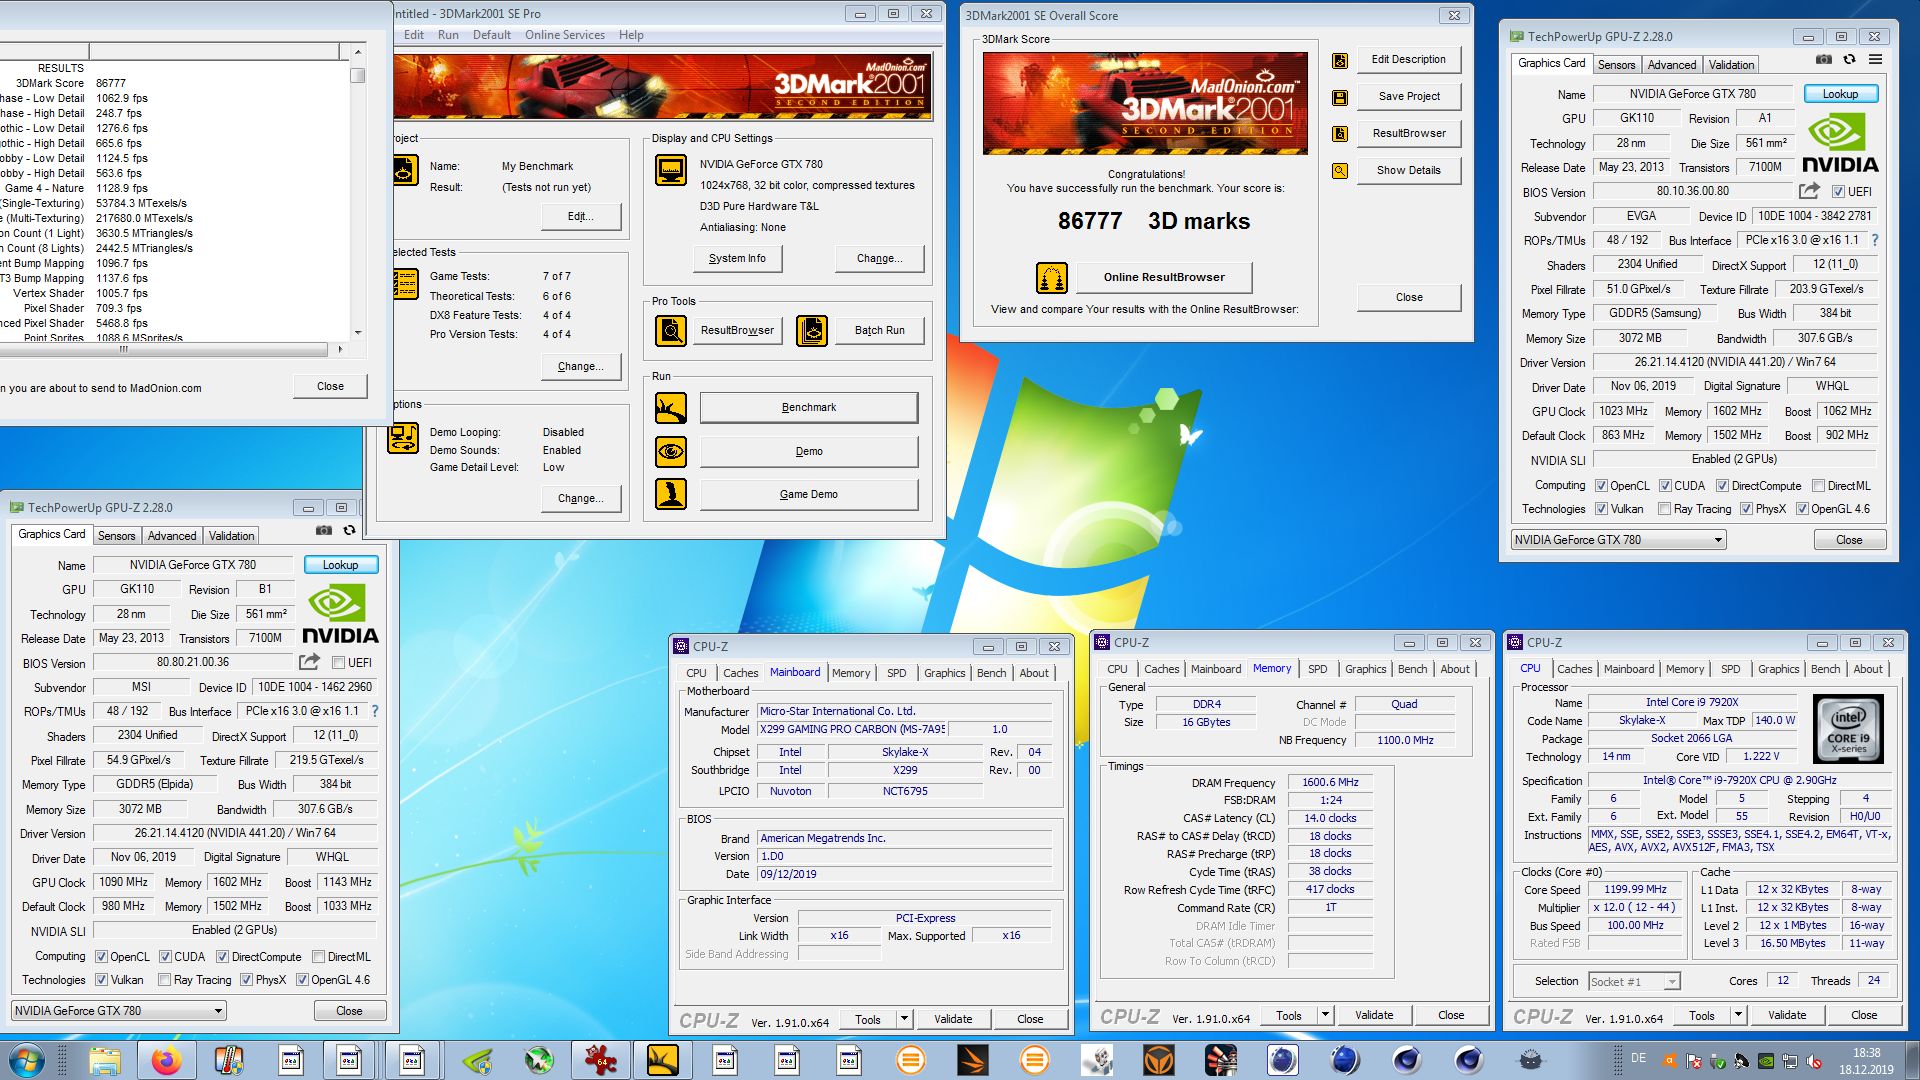
Task: Click the Show Details magnifier icon
Action: tap(1340, 171)
